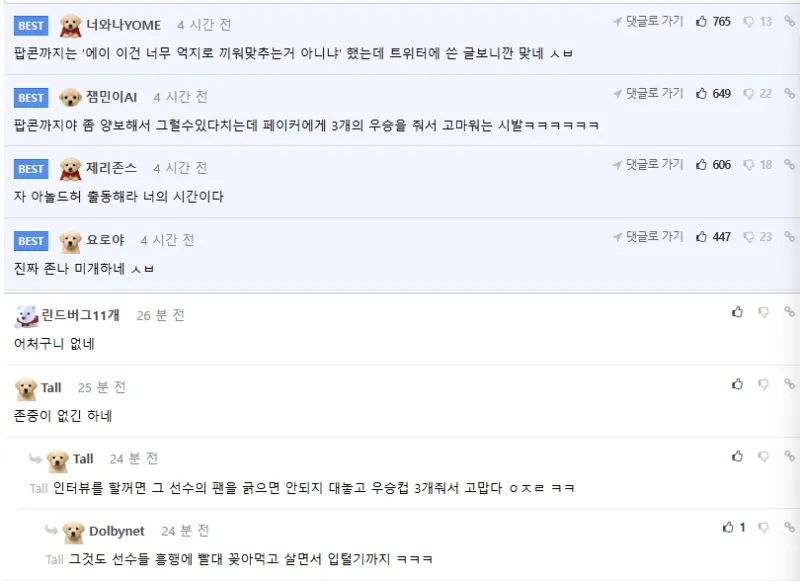Downvote Tall's comment from 25 minutes ago
Image resolution: width=800 pixels, height=581 pixels.
[x=764, y=384]
